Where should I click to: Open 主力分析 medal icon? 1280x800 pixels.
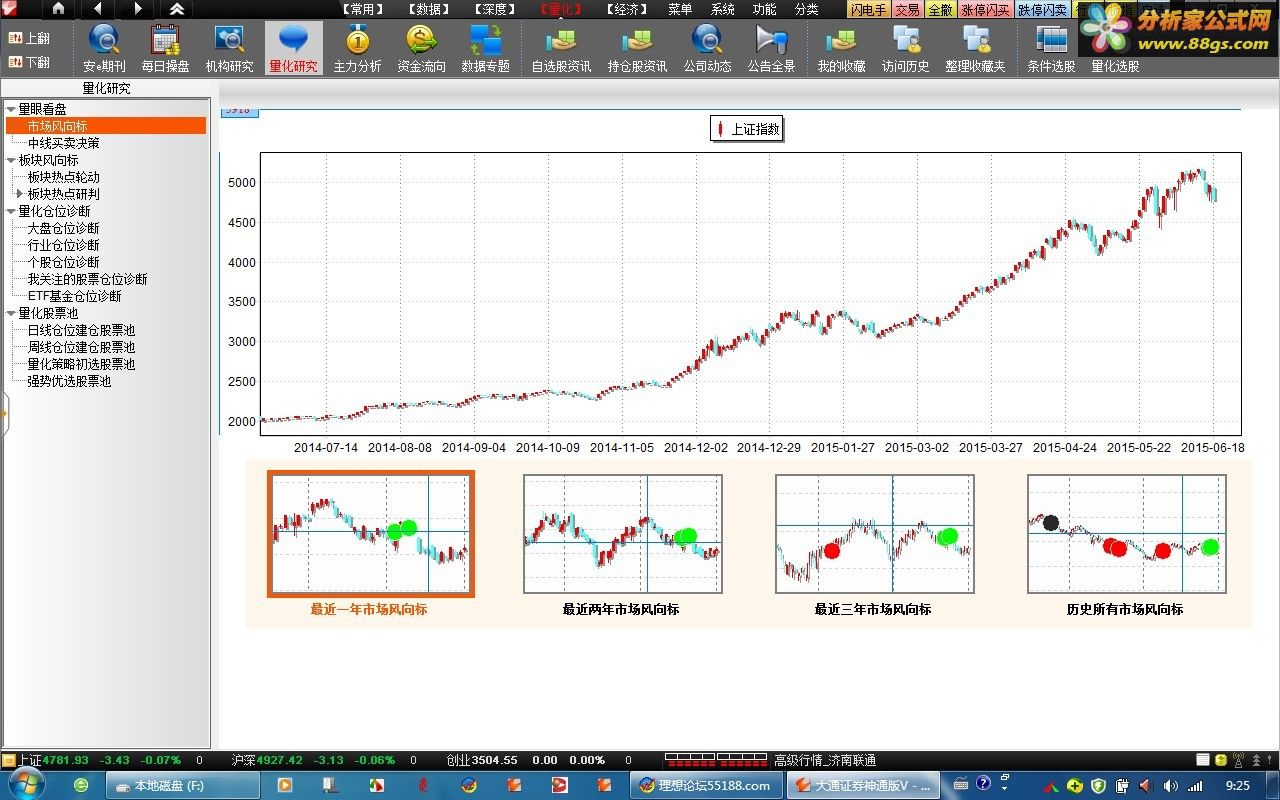(x=357, y=48)
